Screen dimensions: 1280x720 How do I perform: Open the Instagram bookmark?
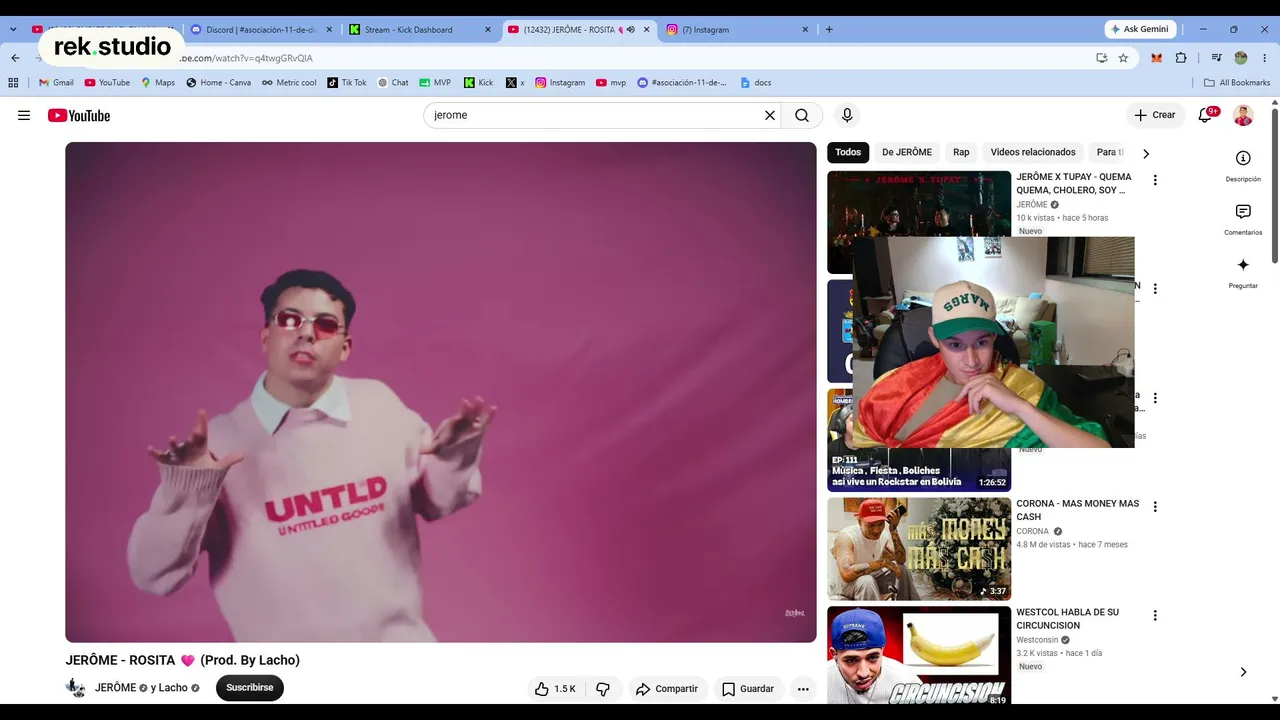[560, 83]
